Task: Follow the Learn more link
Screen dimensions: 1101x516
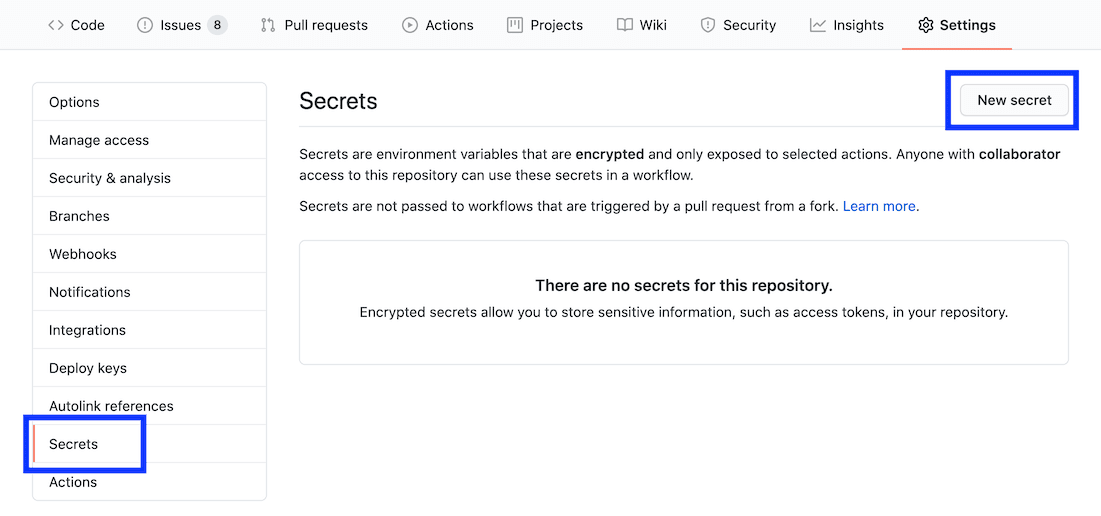Action: (x=879, y=206)
